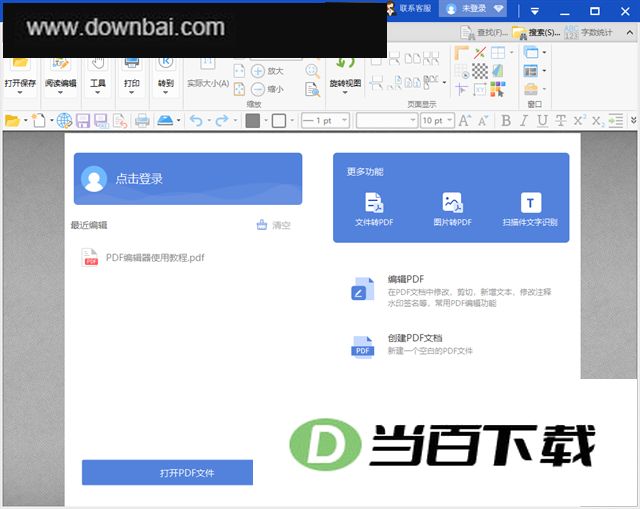The height and width of the screenshot is (509, 640).
Task: Click the gray fill color swatch
Action: (253, 121)
